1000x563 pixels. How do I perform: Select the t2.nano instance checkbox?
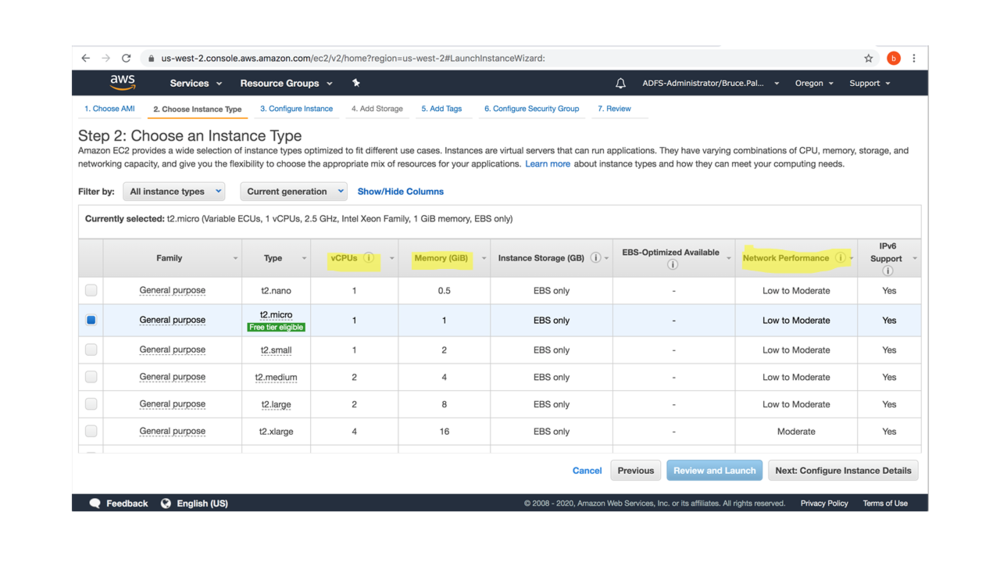[x=91, y=290]
